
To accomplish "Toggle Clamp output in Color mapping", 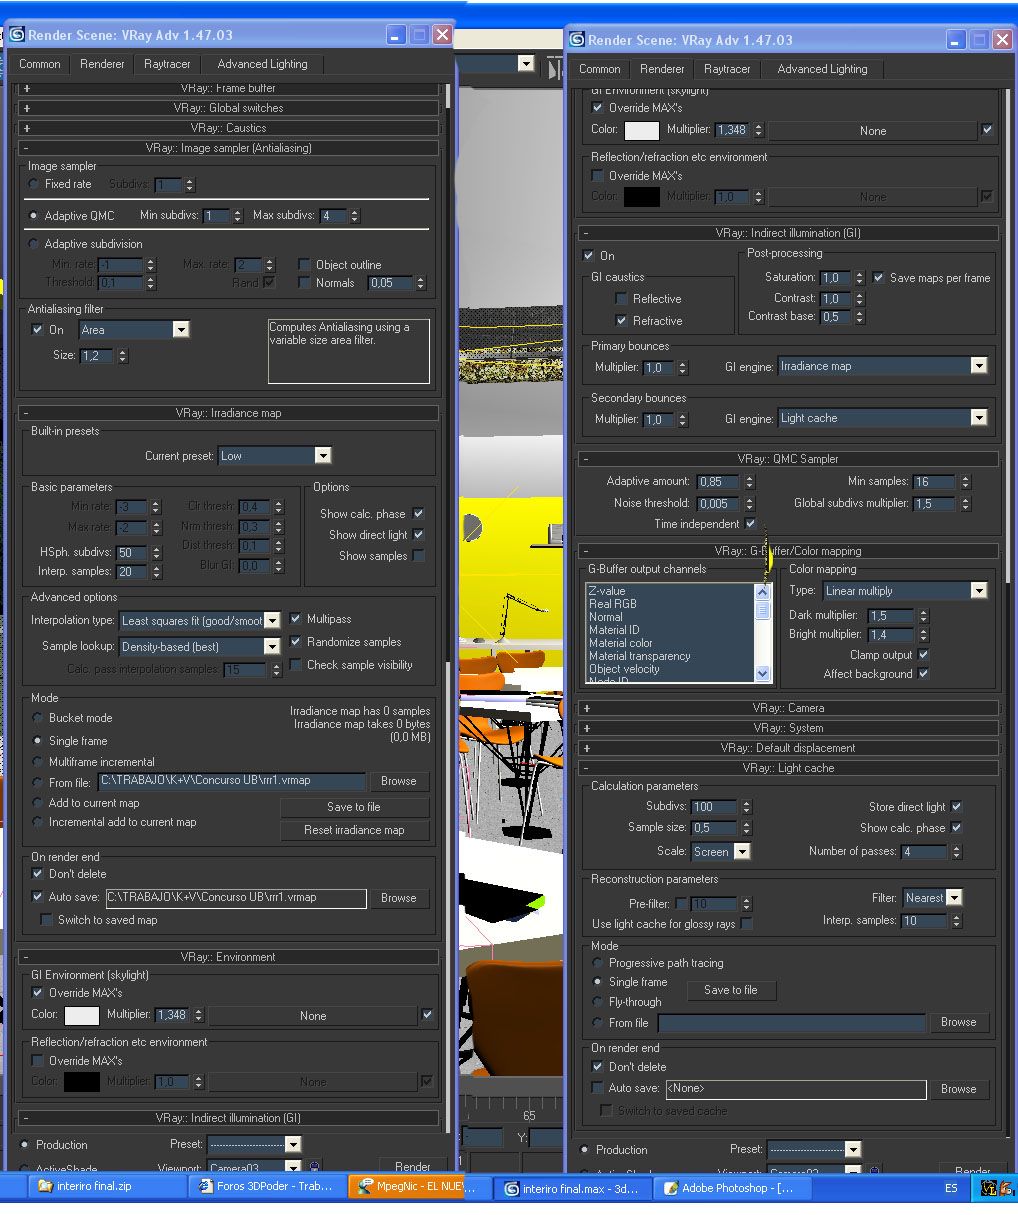I will (x=922, y=655).
